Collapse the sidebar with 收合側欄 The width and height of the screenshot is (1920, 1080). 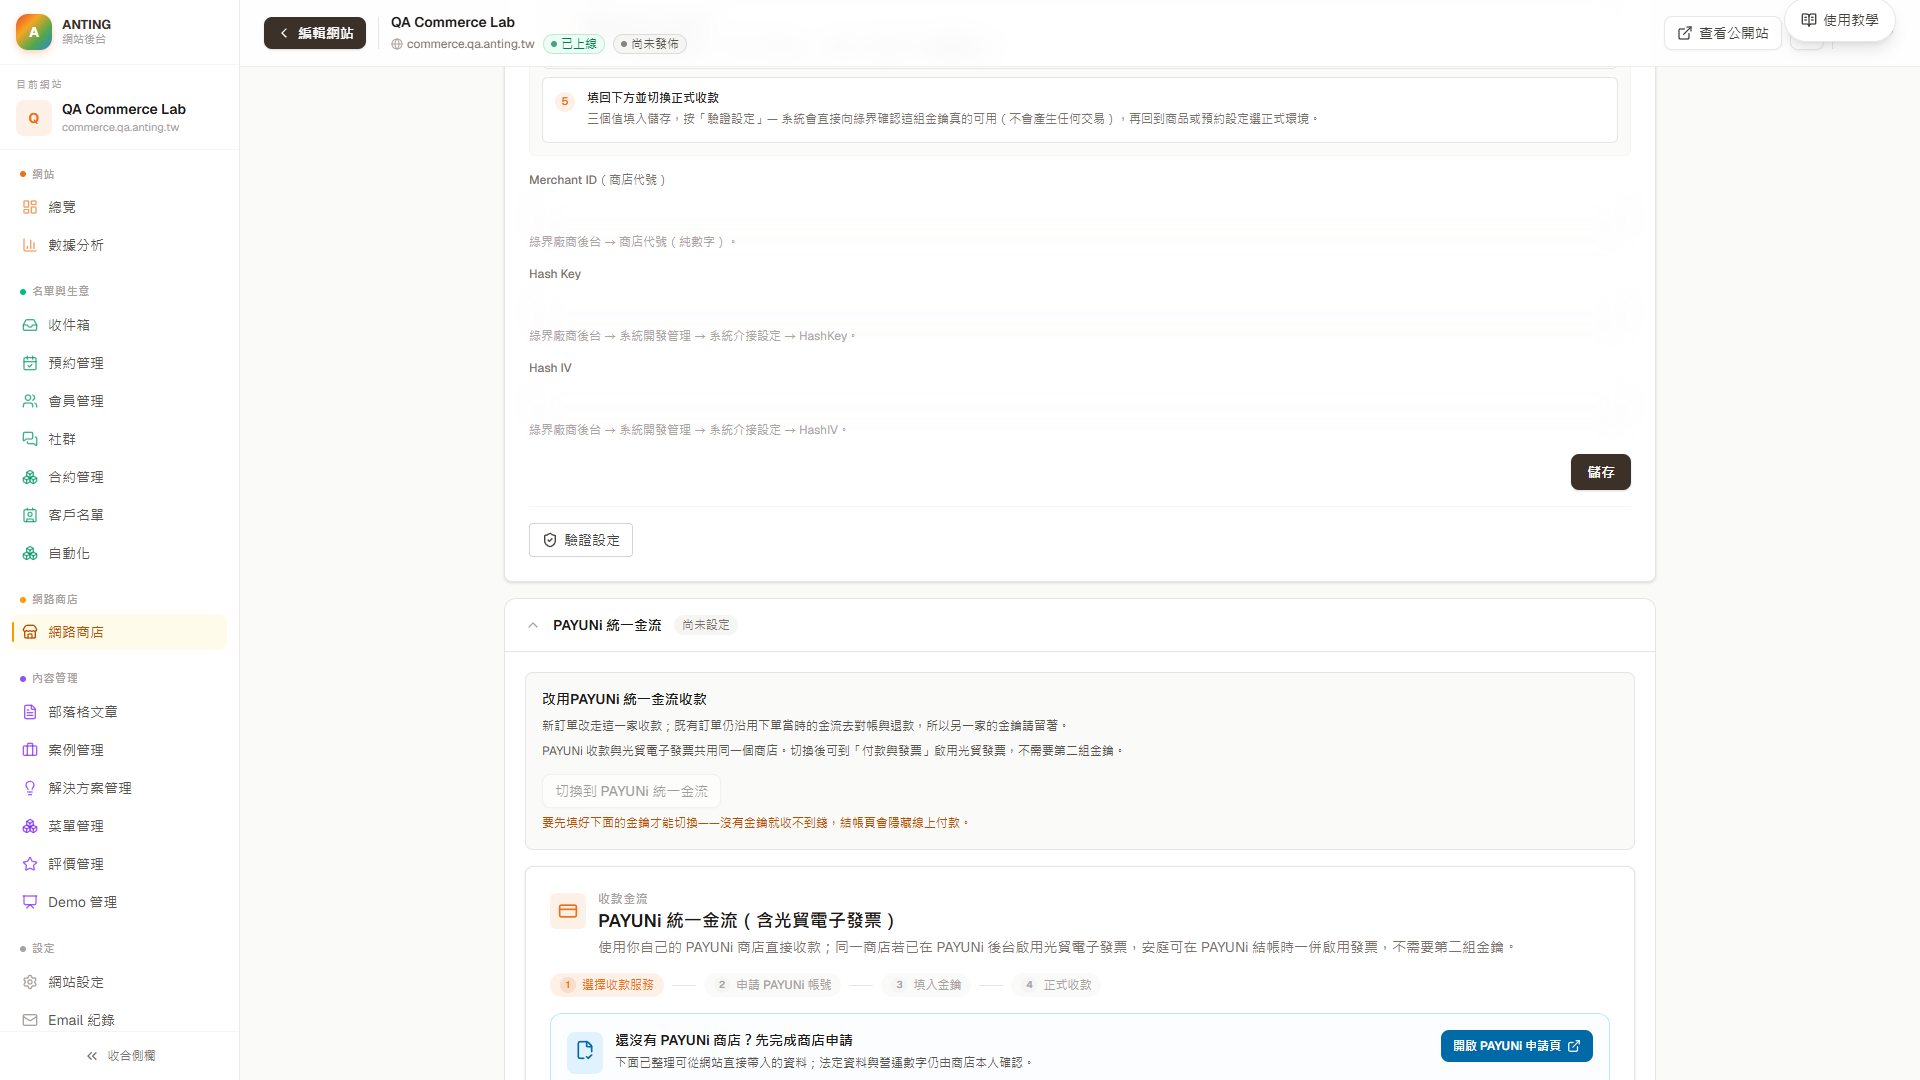pos(120,1056)
